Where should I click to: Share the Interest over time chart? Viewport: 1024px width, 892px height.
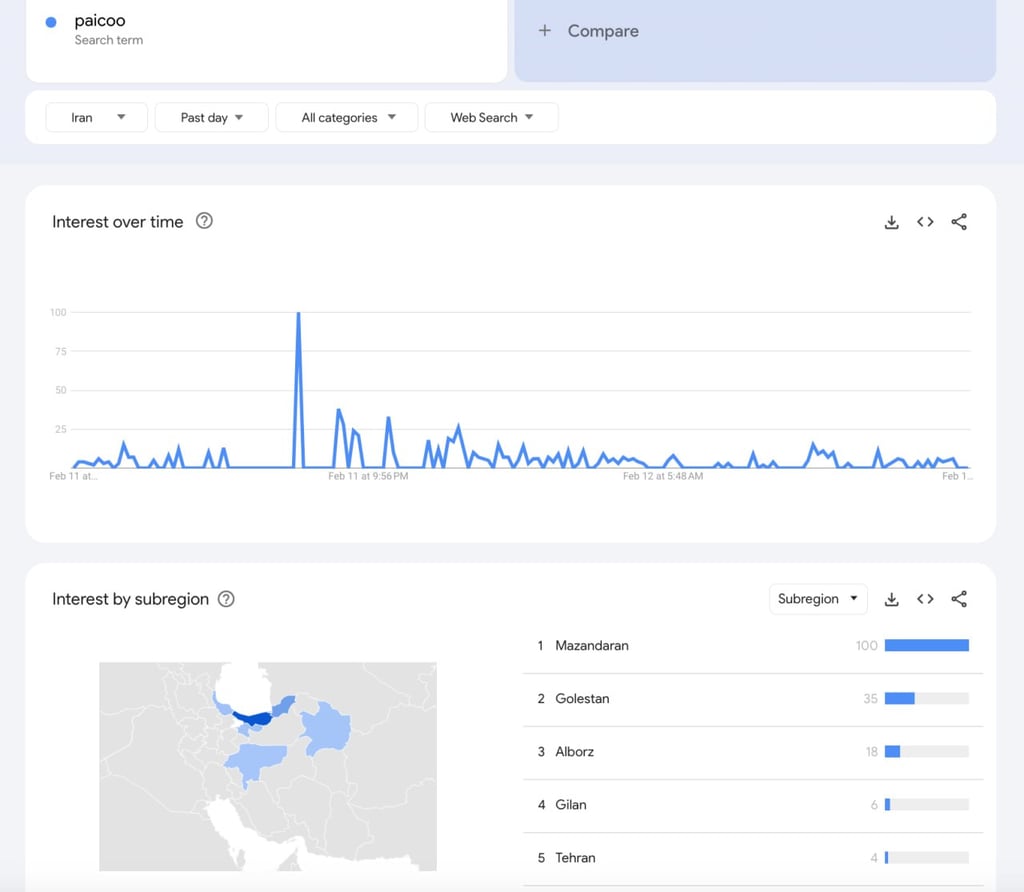pyautogui.click(x=959, y=222)
